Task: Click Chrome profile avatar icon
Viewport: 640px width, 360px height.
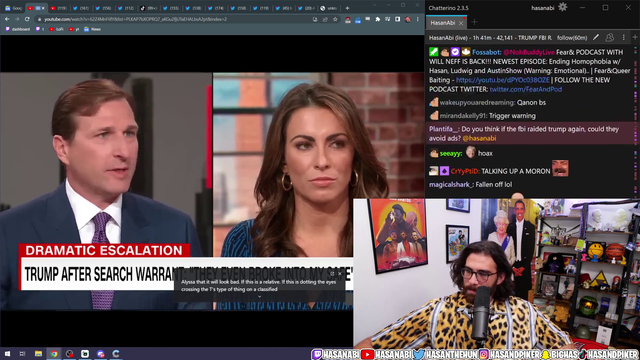Action: click(x=408, y=19)
